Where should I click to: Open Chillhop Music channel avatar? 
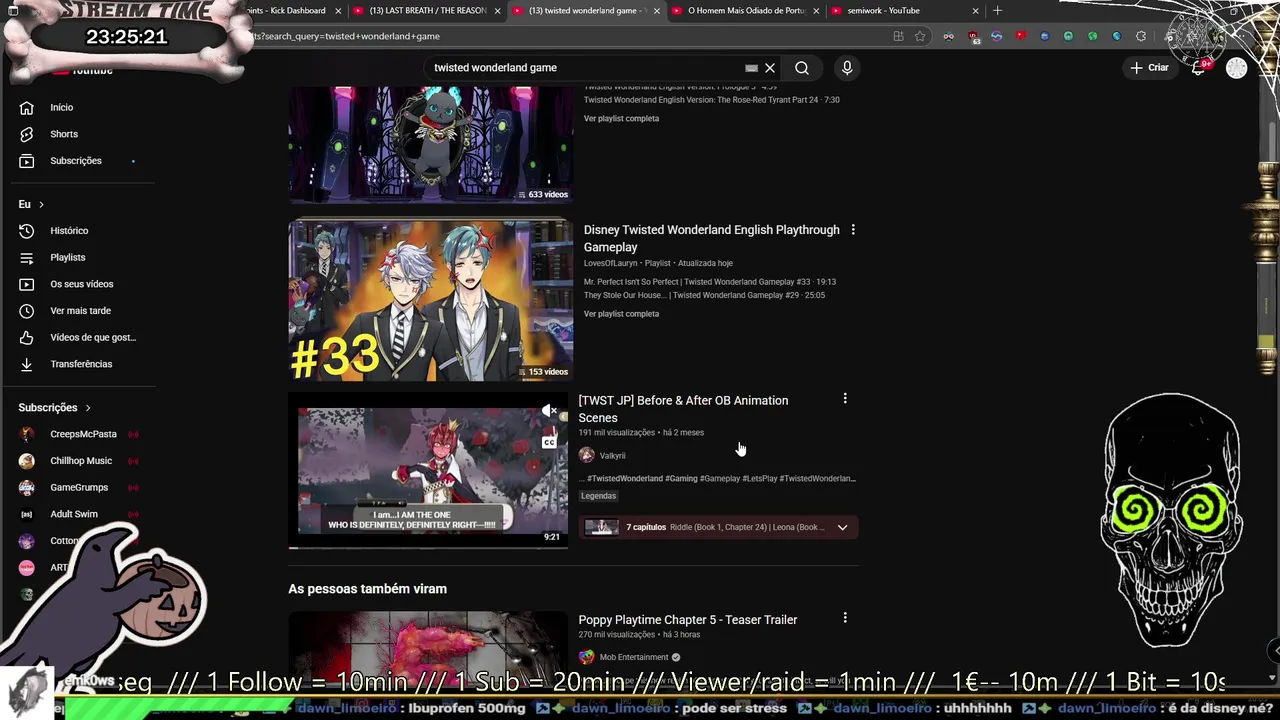pyautogui.click(x=27, y=461)
